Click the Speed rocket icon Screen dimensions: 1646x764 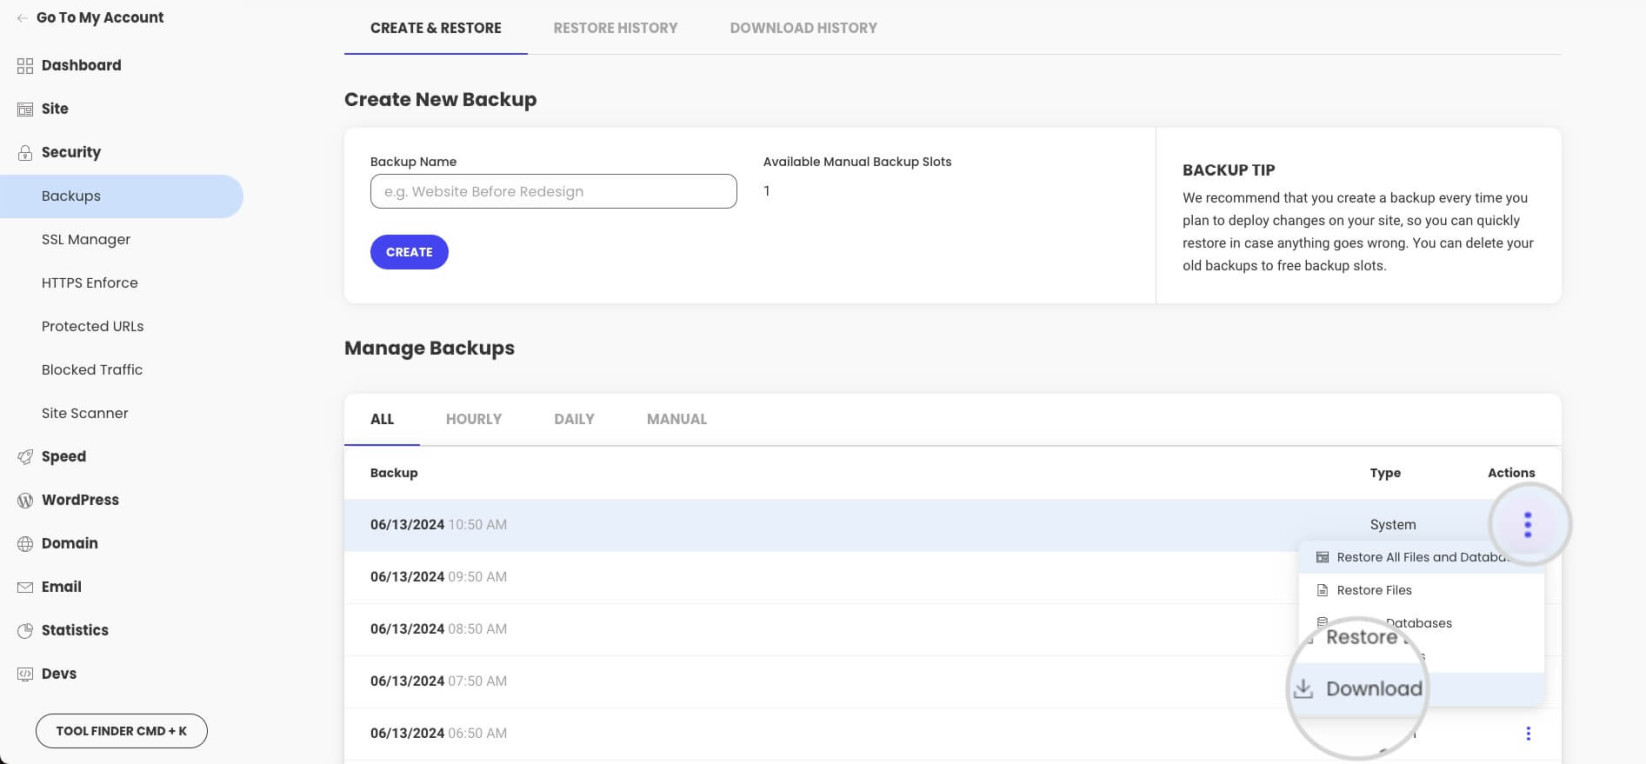click(x=25, y=457)
